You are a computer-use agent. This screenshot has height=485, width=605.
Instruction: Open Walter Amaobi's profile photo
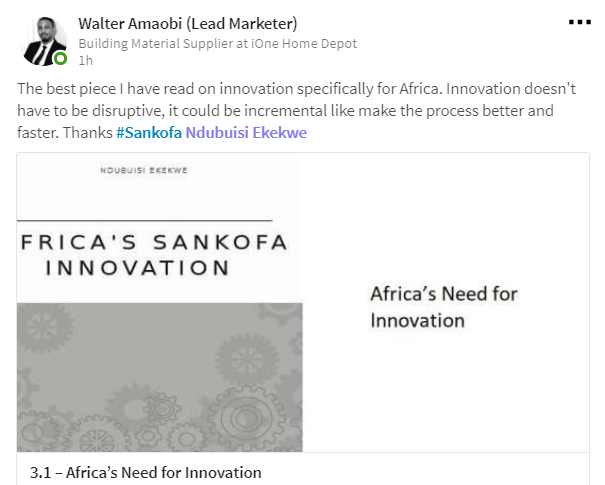click(x=42, y=40)
